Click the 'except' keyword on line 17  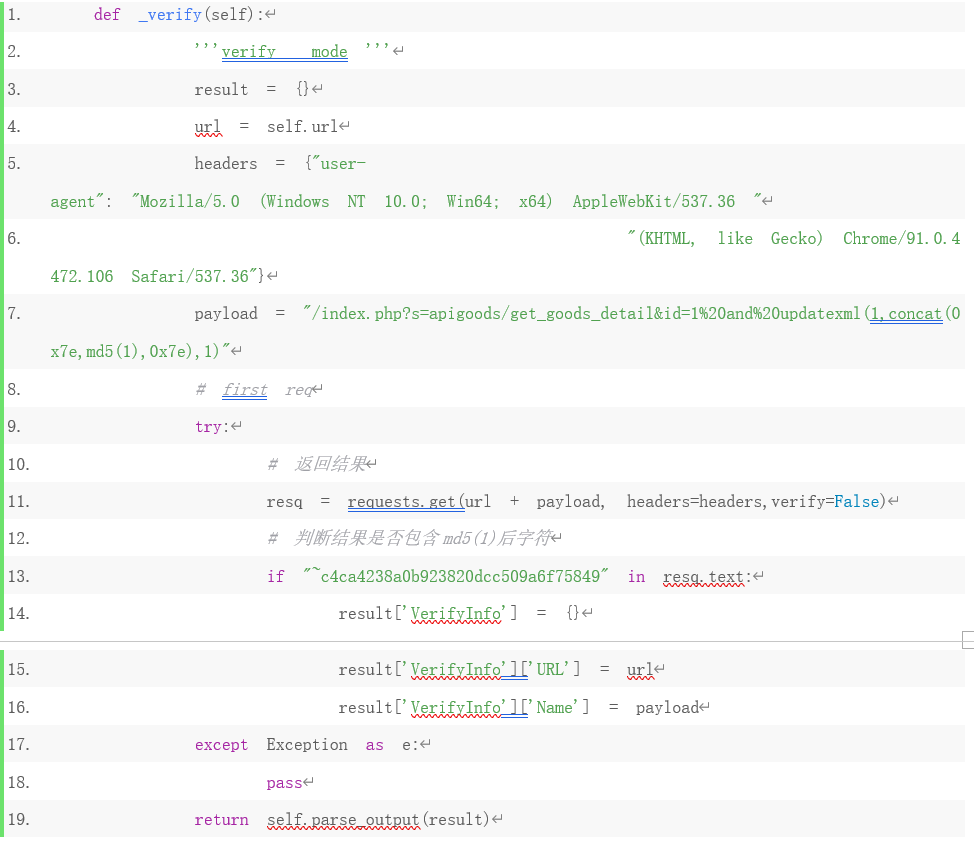[221, 745]
